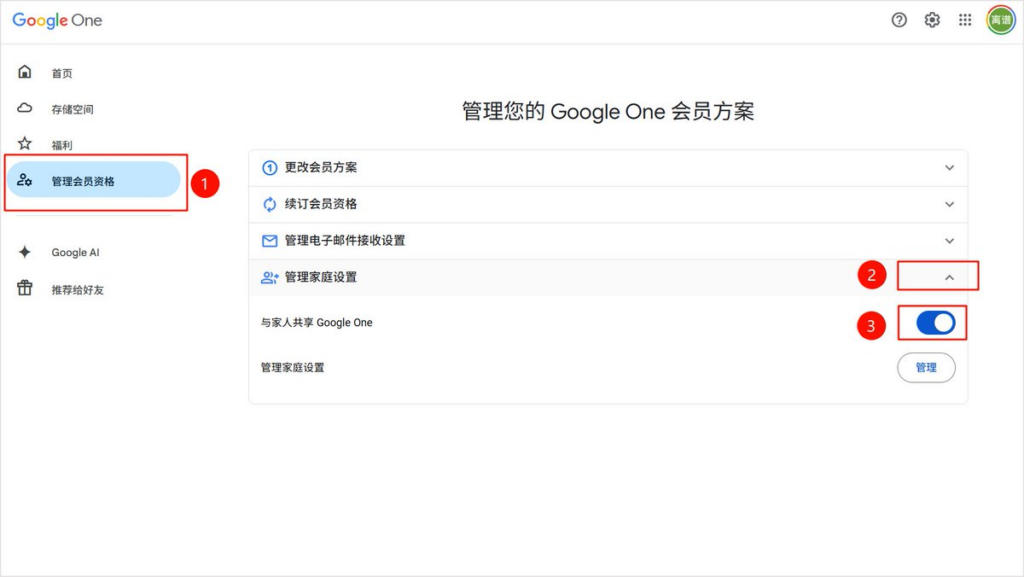The width and height of the screenshot is (1024, 577).
Task: Expand the 更改会员方案 section
Action: 948,168
